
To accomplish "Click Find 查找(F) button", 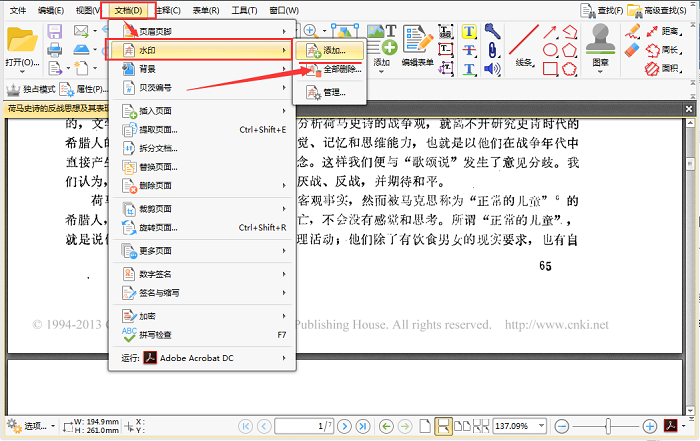I will tap(601, 10).
